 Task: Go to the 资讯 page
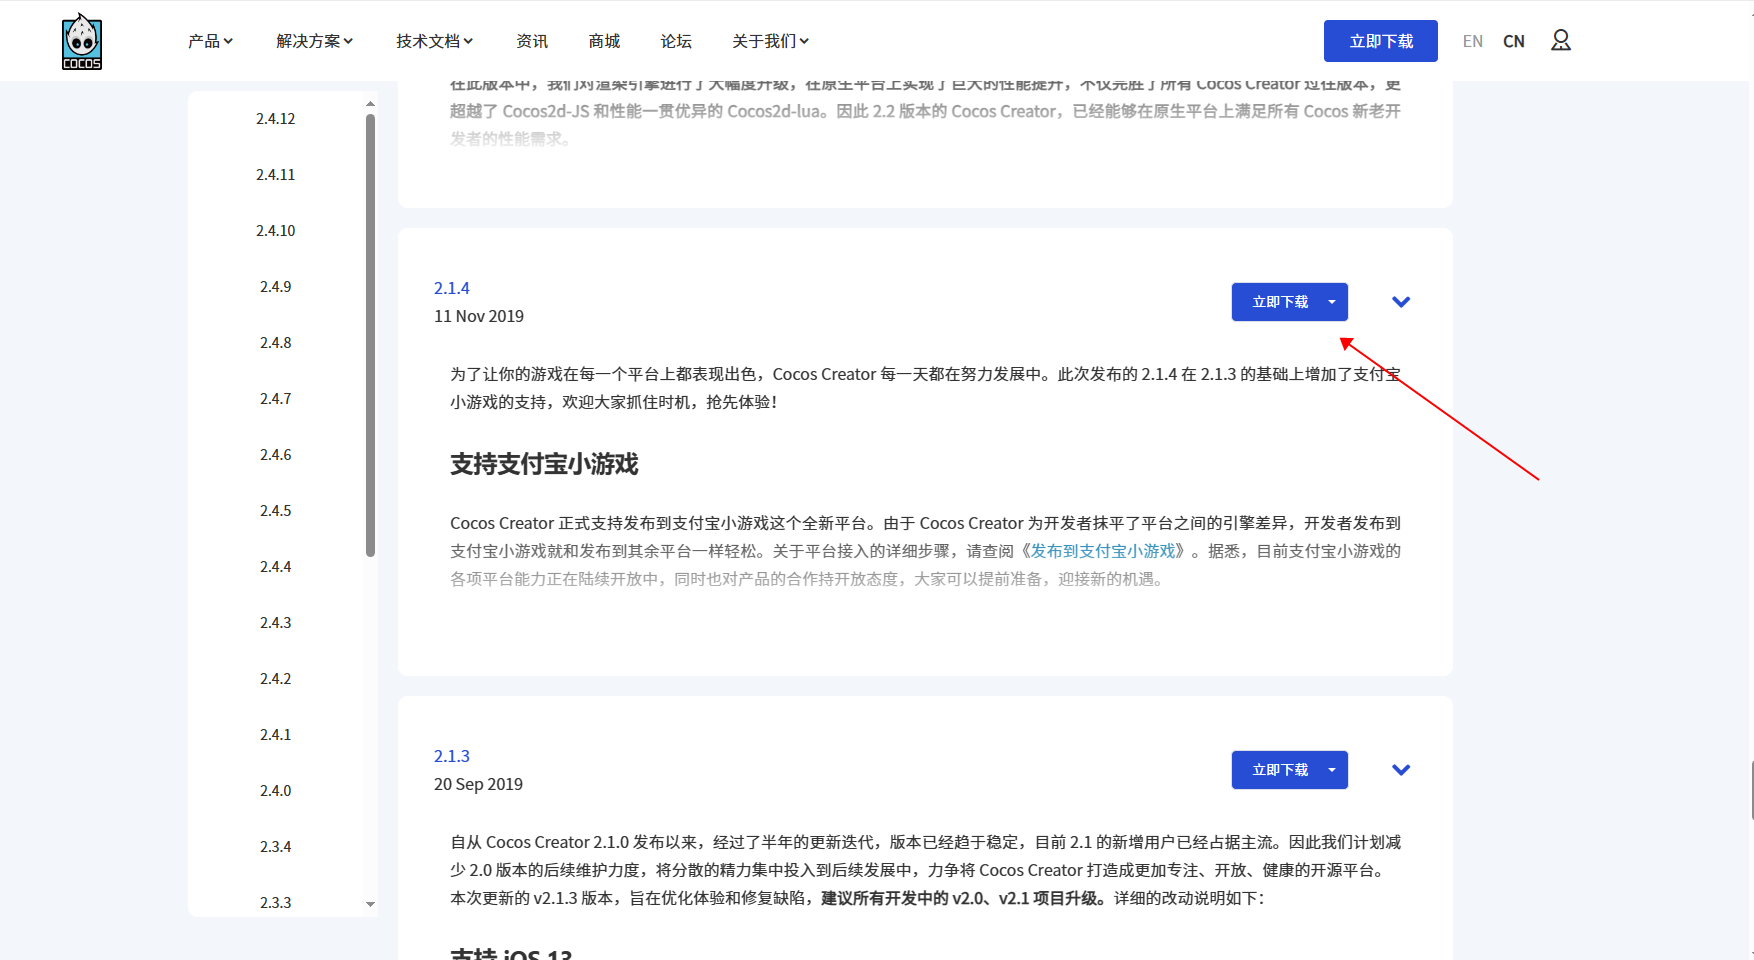(532, 41)
